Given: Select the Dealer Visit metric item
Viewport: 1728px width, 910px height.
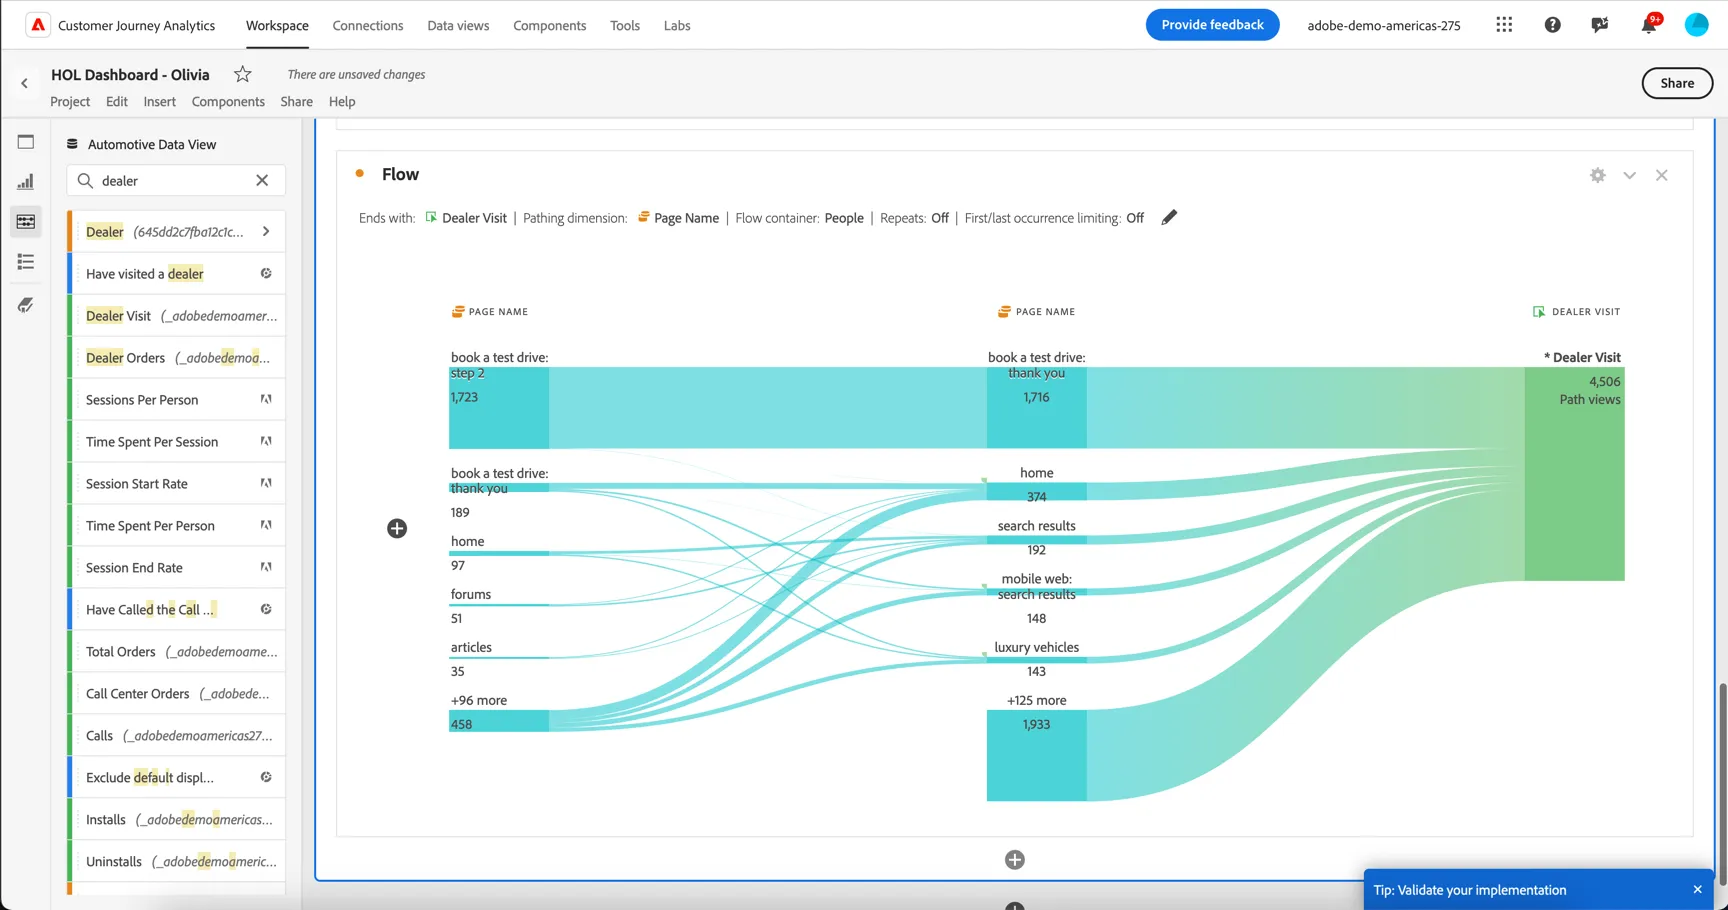Looking at the screenshot, I should (176, 316).
